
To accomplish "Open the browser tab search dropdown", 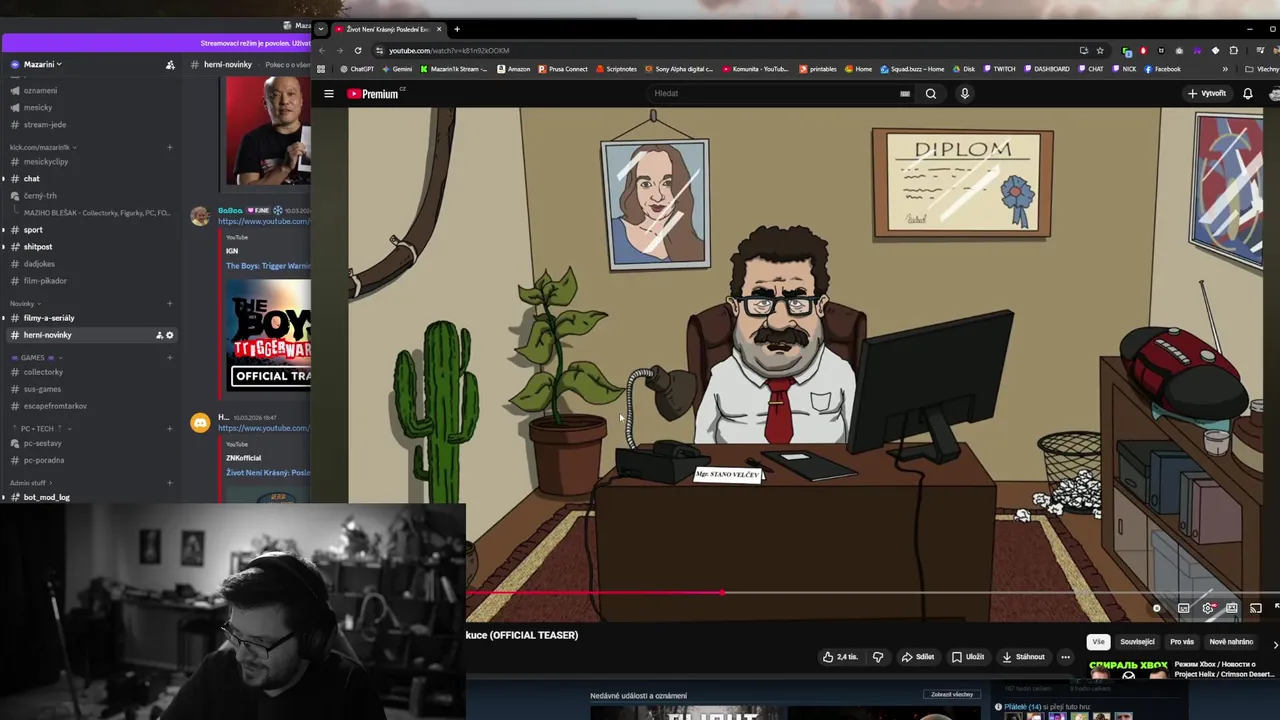I will click(321, 29).
